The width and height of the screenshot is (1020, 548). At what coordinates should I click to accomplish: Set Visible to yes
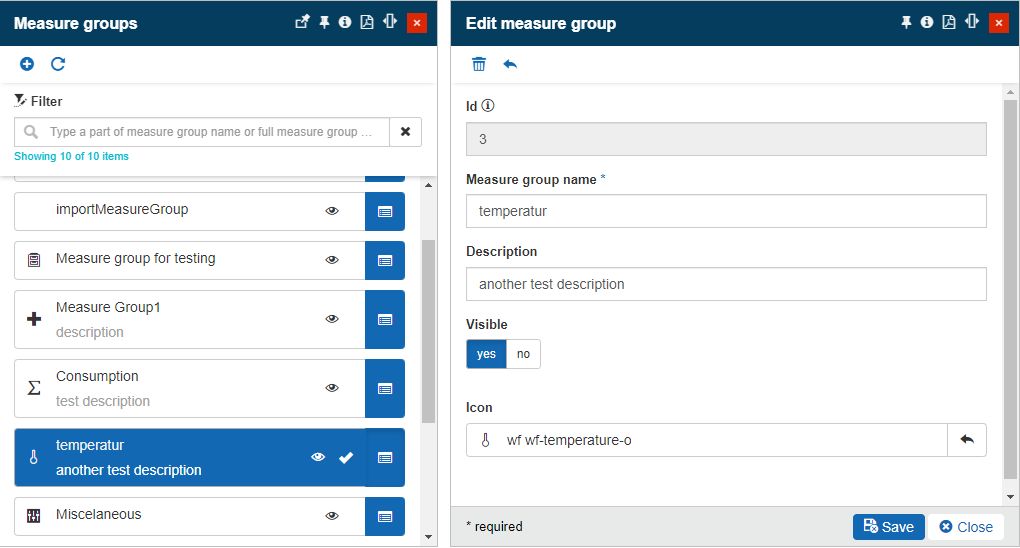pyautogui.click(x=486, y=354)
